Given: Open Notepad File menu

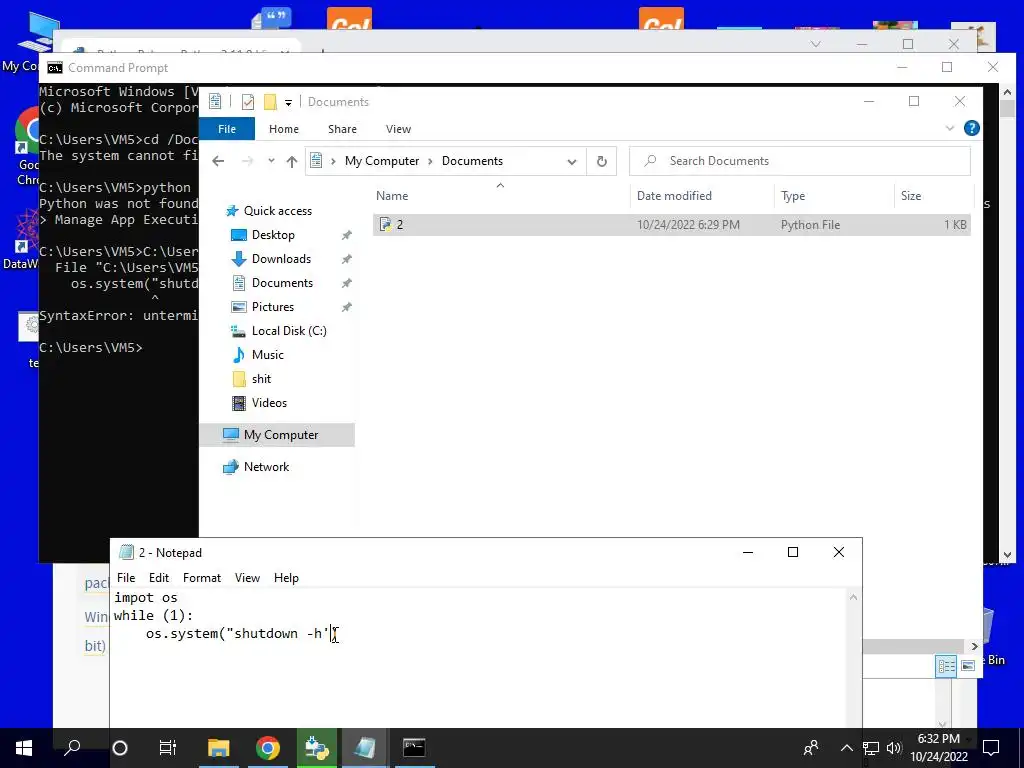Looking at the screenshot, I should (x=126, y=578).
